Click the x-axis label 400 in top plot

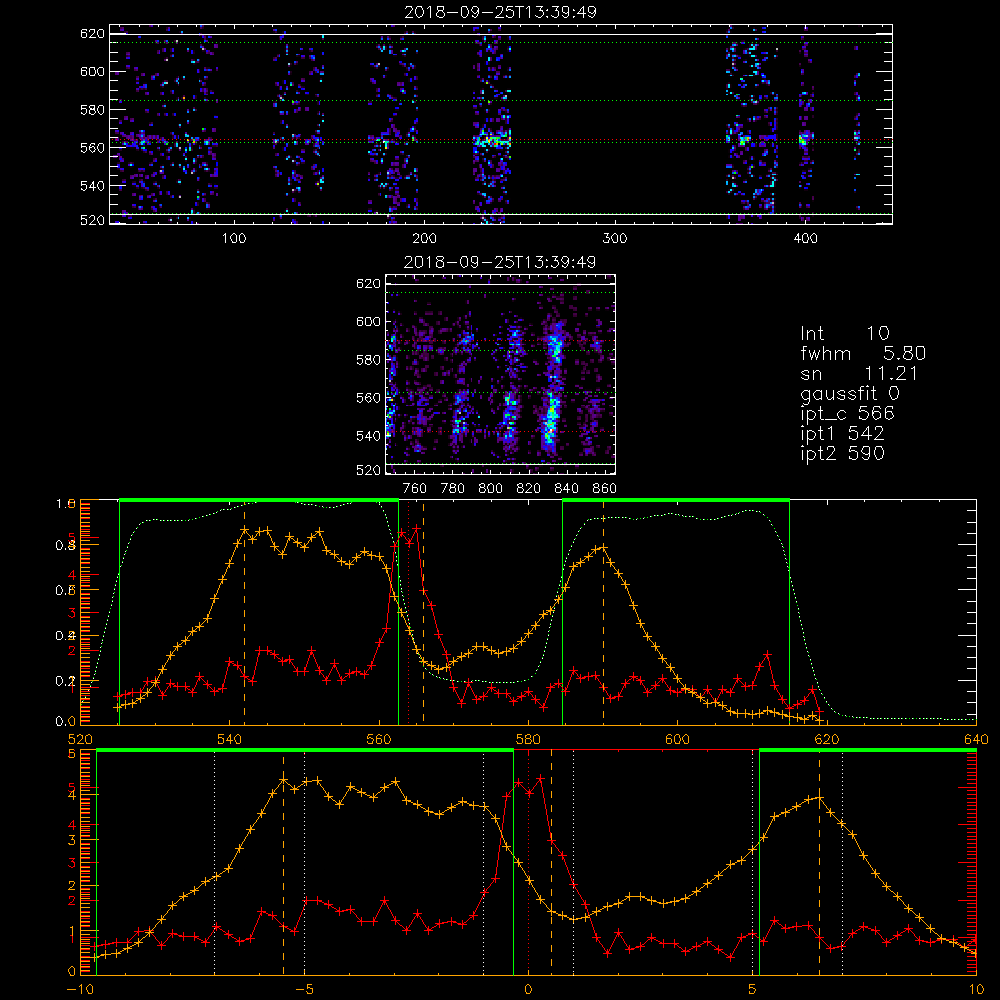[805, 239]
